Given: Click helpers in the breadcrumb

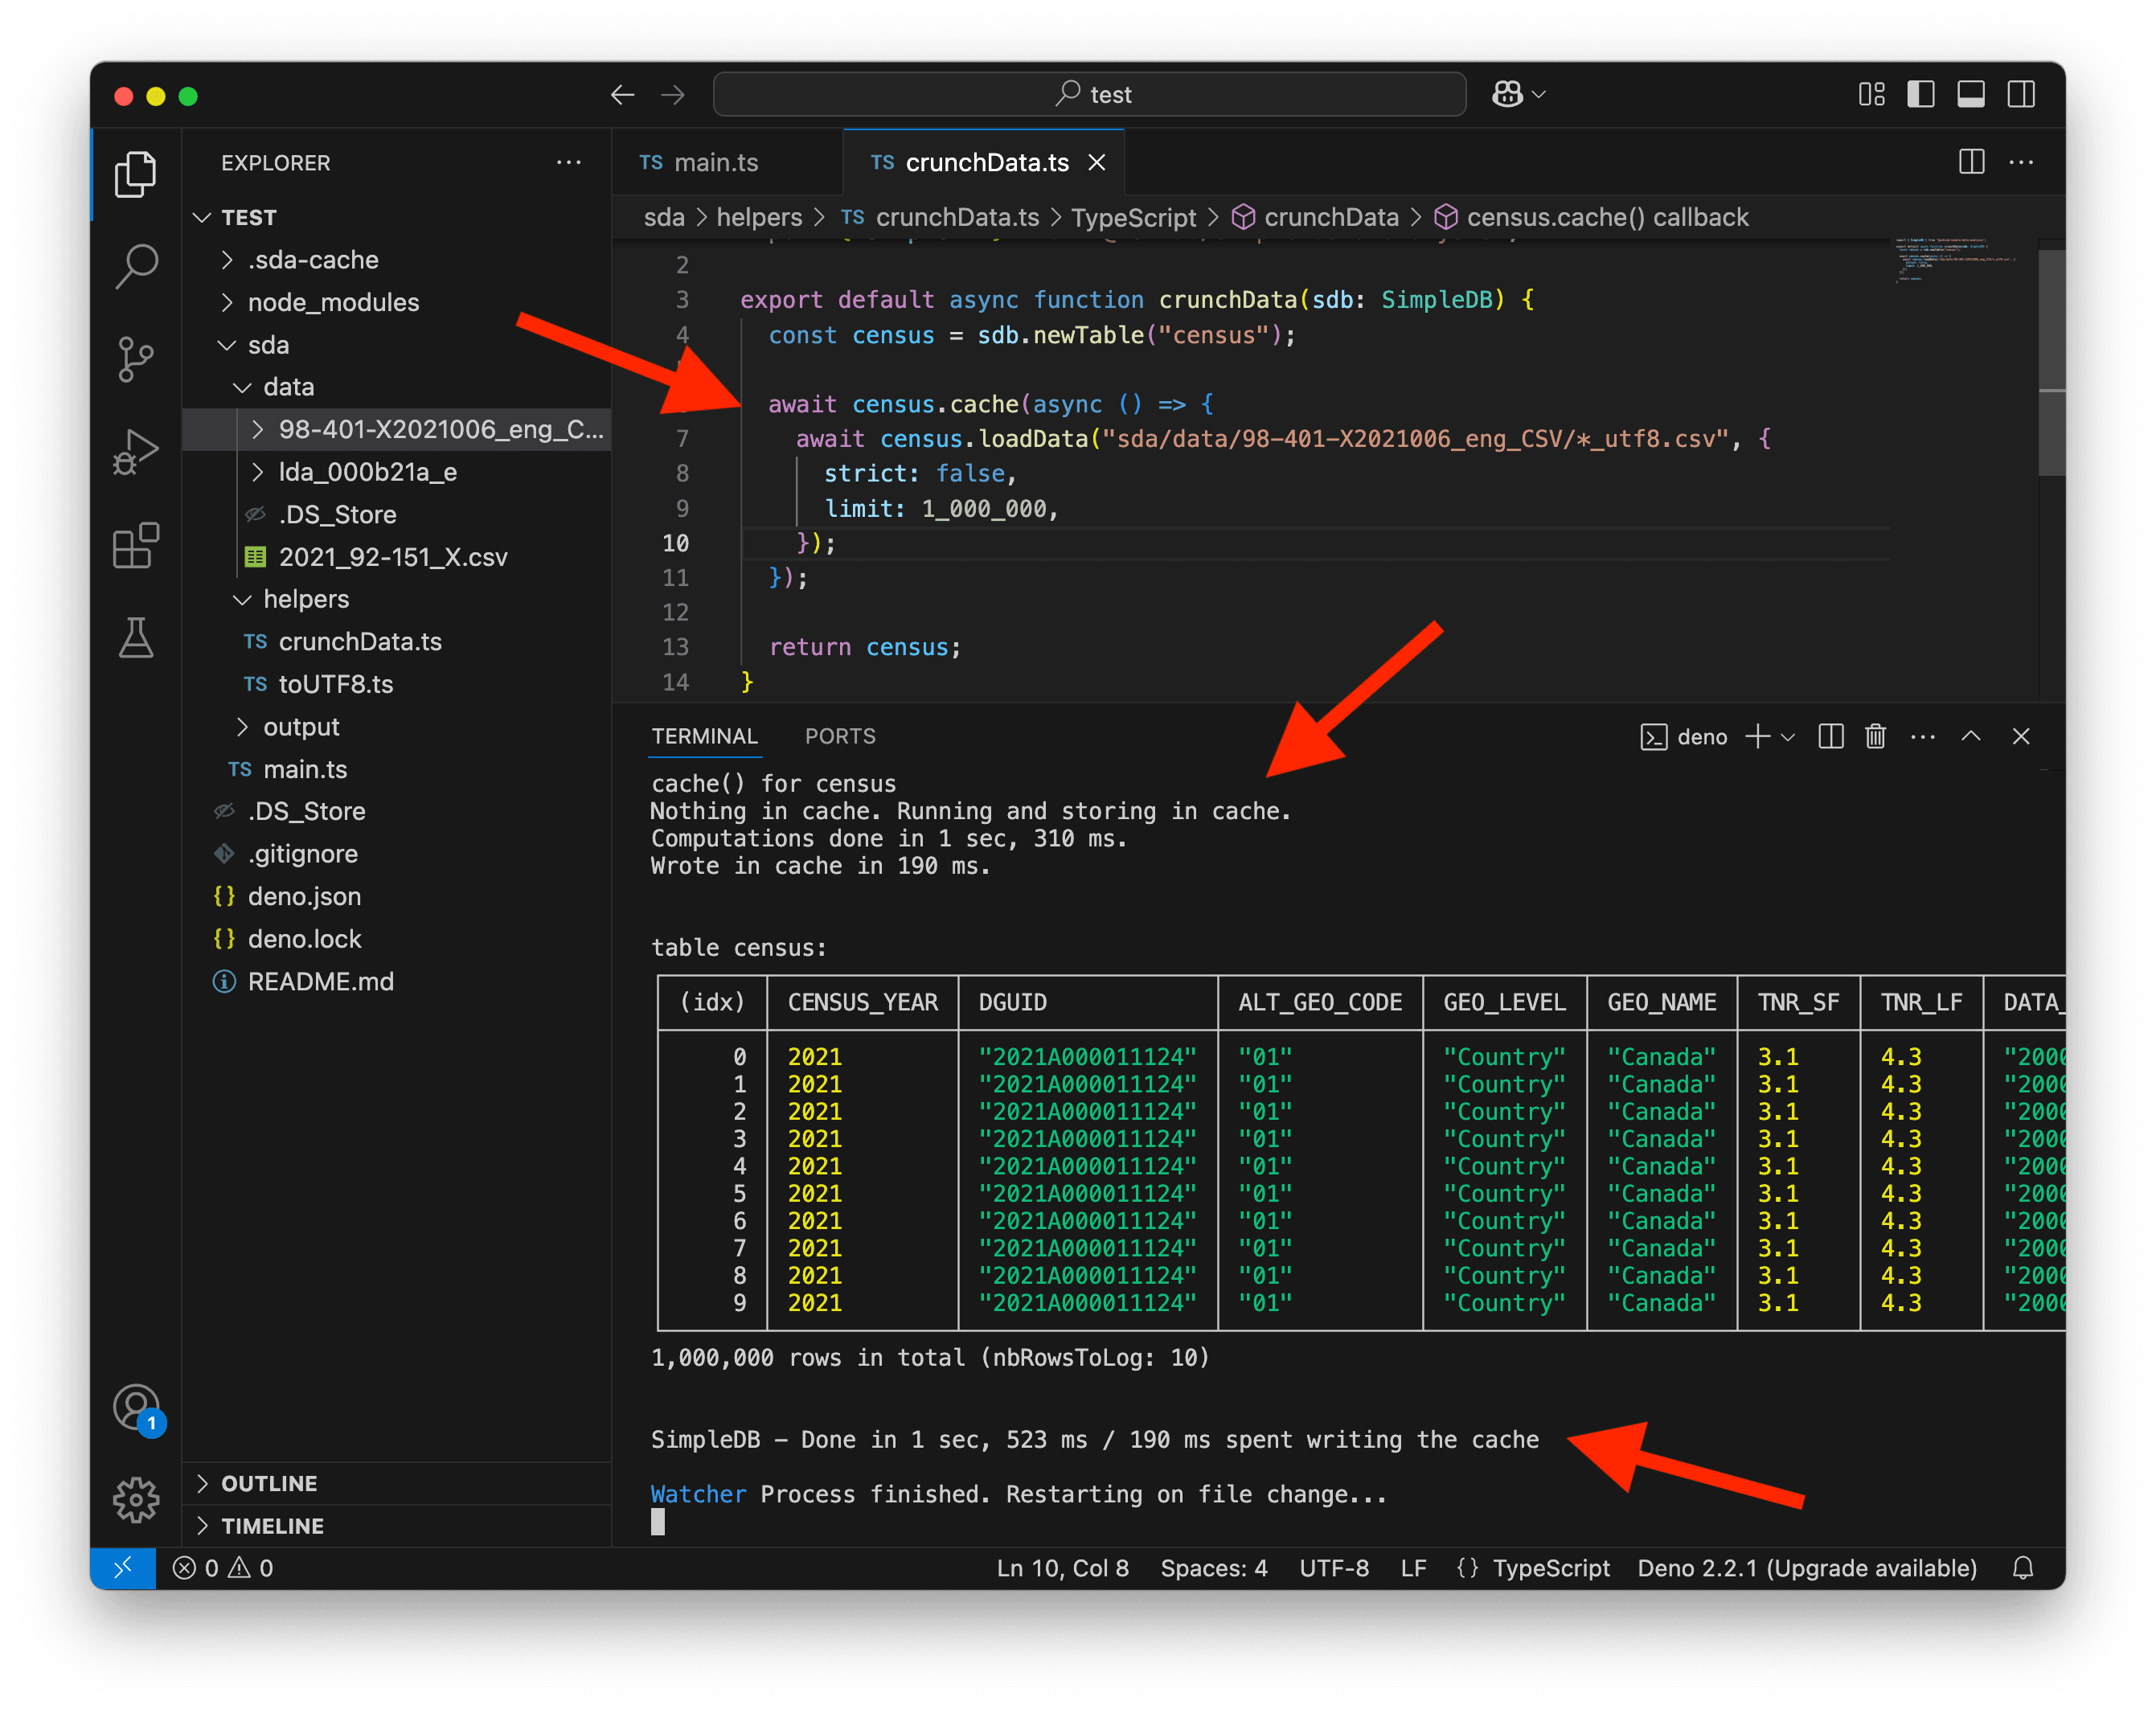Looking at the screenshot, I should click(759, 217).
